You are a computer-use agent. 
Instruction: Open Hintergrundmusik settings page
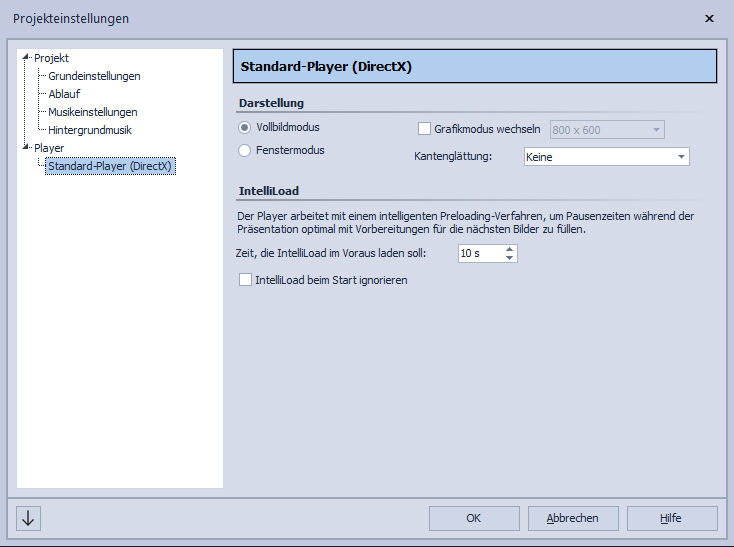90,130
